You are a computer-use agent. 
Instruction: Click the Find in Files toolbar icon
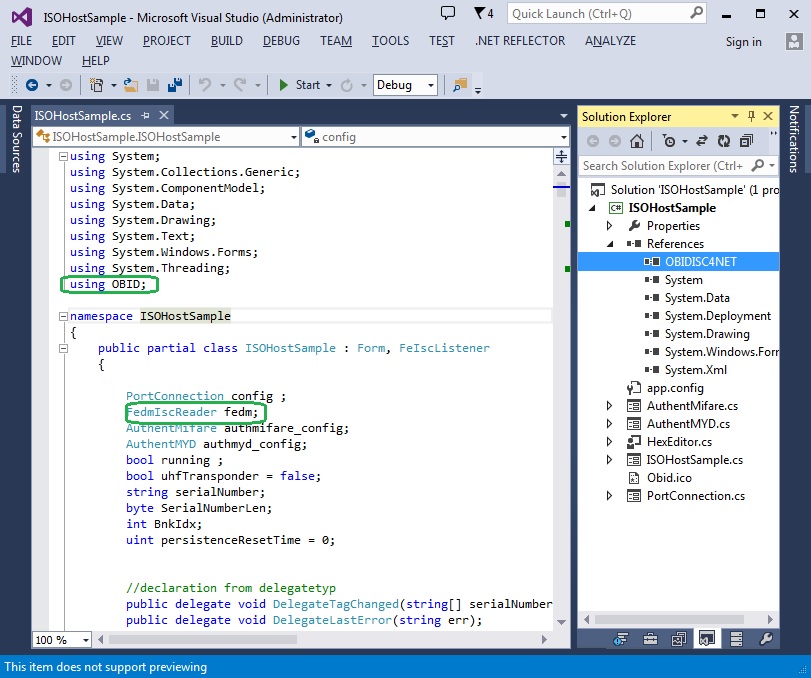pyautogui.click(x=460, y=85)
